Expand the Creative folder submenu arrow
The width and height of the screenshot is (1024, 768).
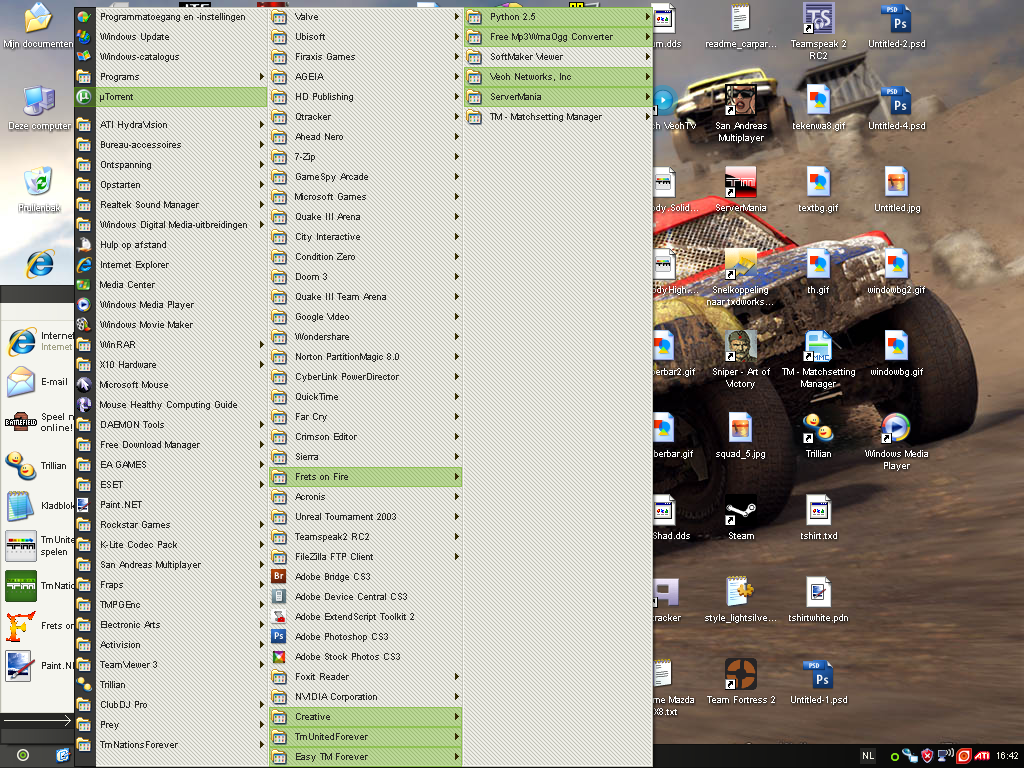point(456,716)
